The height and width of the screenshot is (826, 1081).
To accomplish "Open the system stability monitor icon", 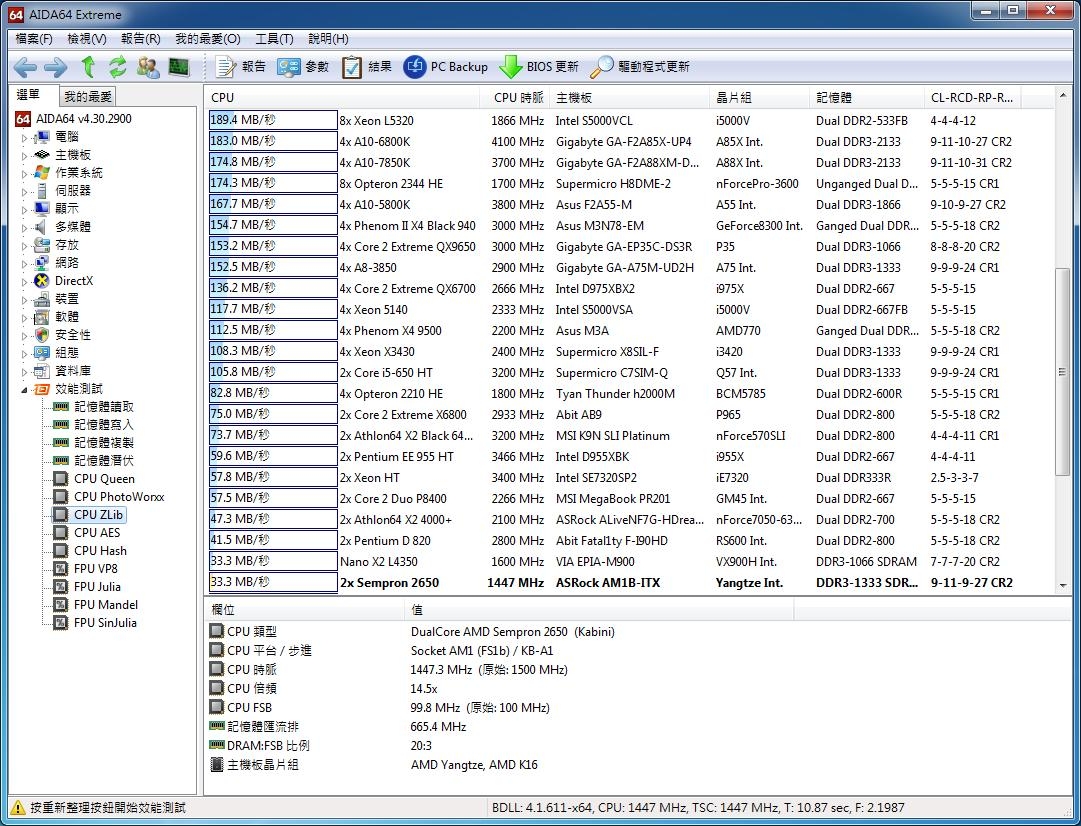I will pyautogui.click(x=179, y=67).
